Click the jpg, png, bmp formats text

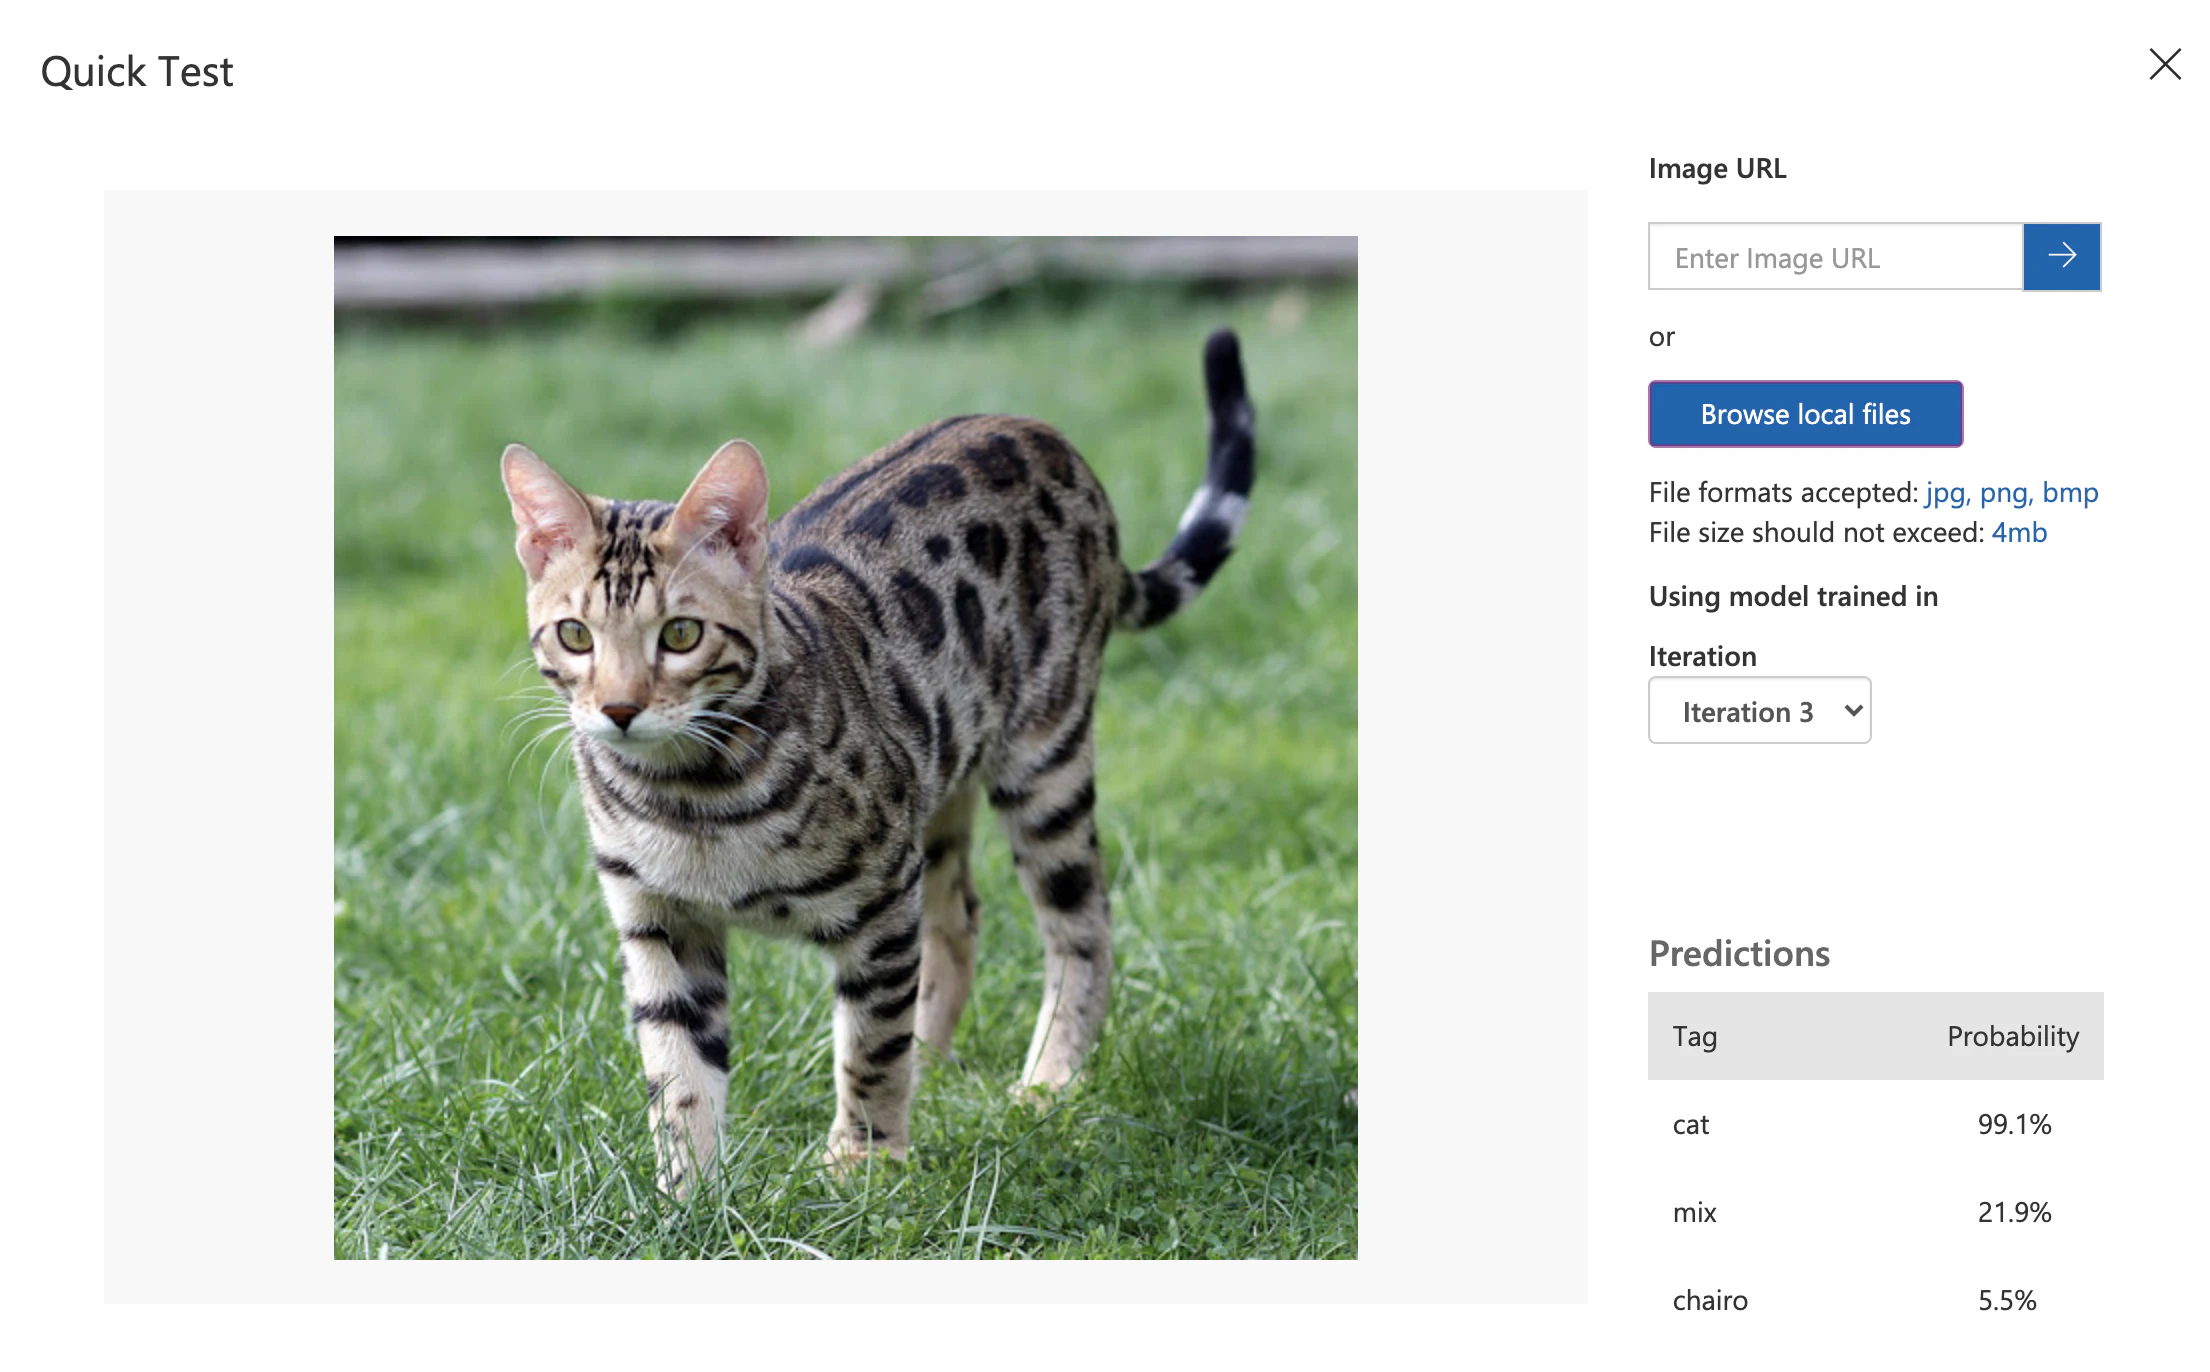pos(2011,493)
